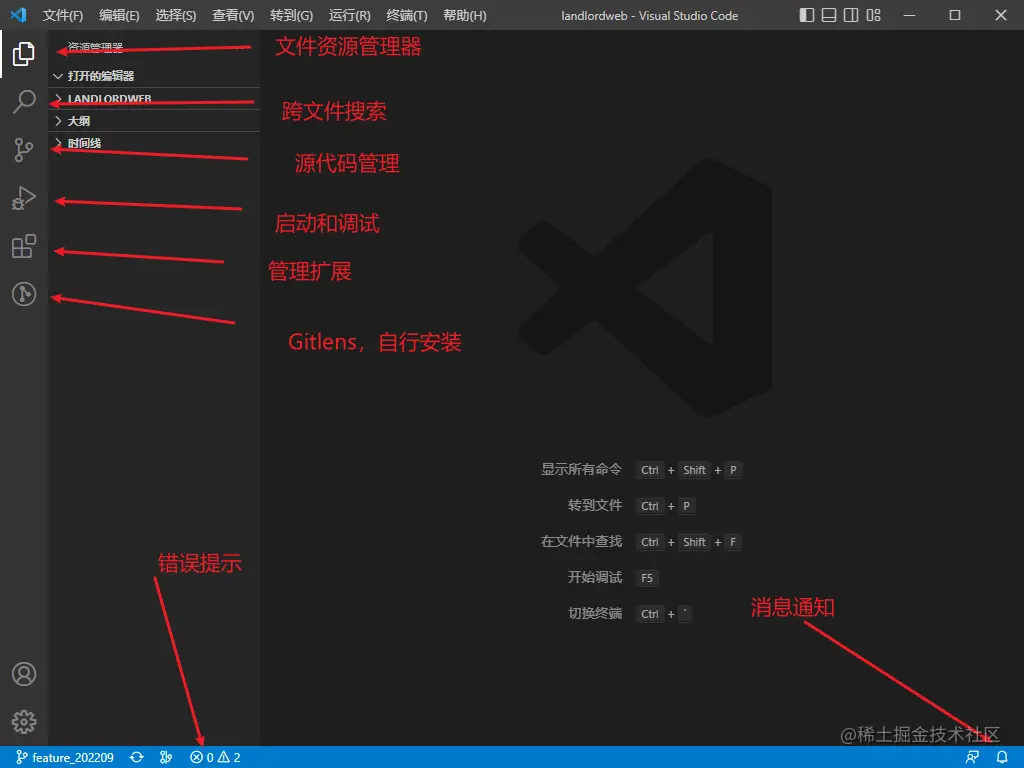Image resolution: width=1024 pixels, height=768 pixels.
Task: Toggle primary side bar layout icon
Action: [x=807, y=15]
